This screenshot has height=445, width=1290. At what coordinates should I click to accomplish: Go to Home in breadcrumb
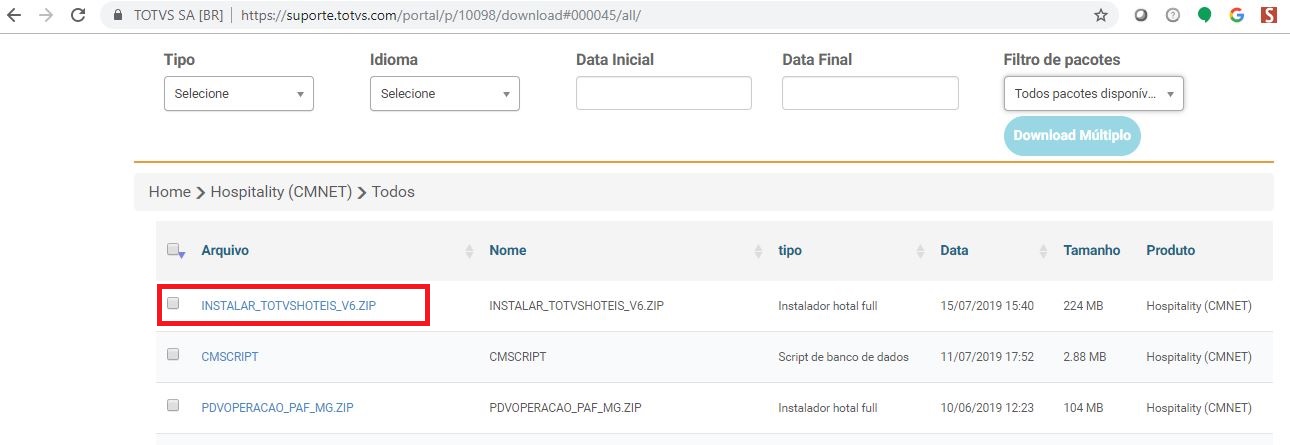pyautogui.click(x=169, y=192)
